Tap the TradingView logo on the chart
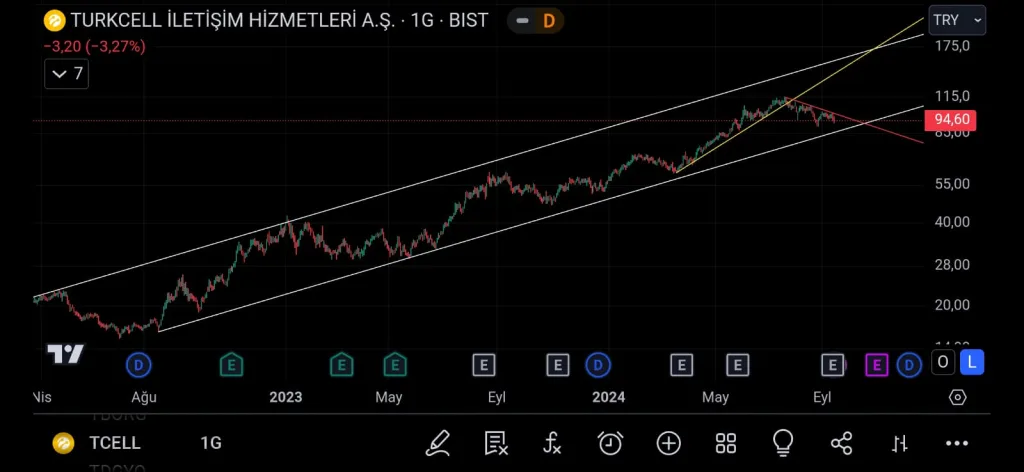This screenshot has width=1024, height=472. click(65, 354)
